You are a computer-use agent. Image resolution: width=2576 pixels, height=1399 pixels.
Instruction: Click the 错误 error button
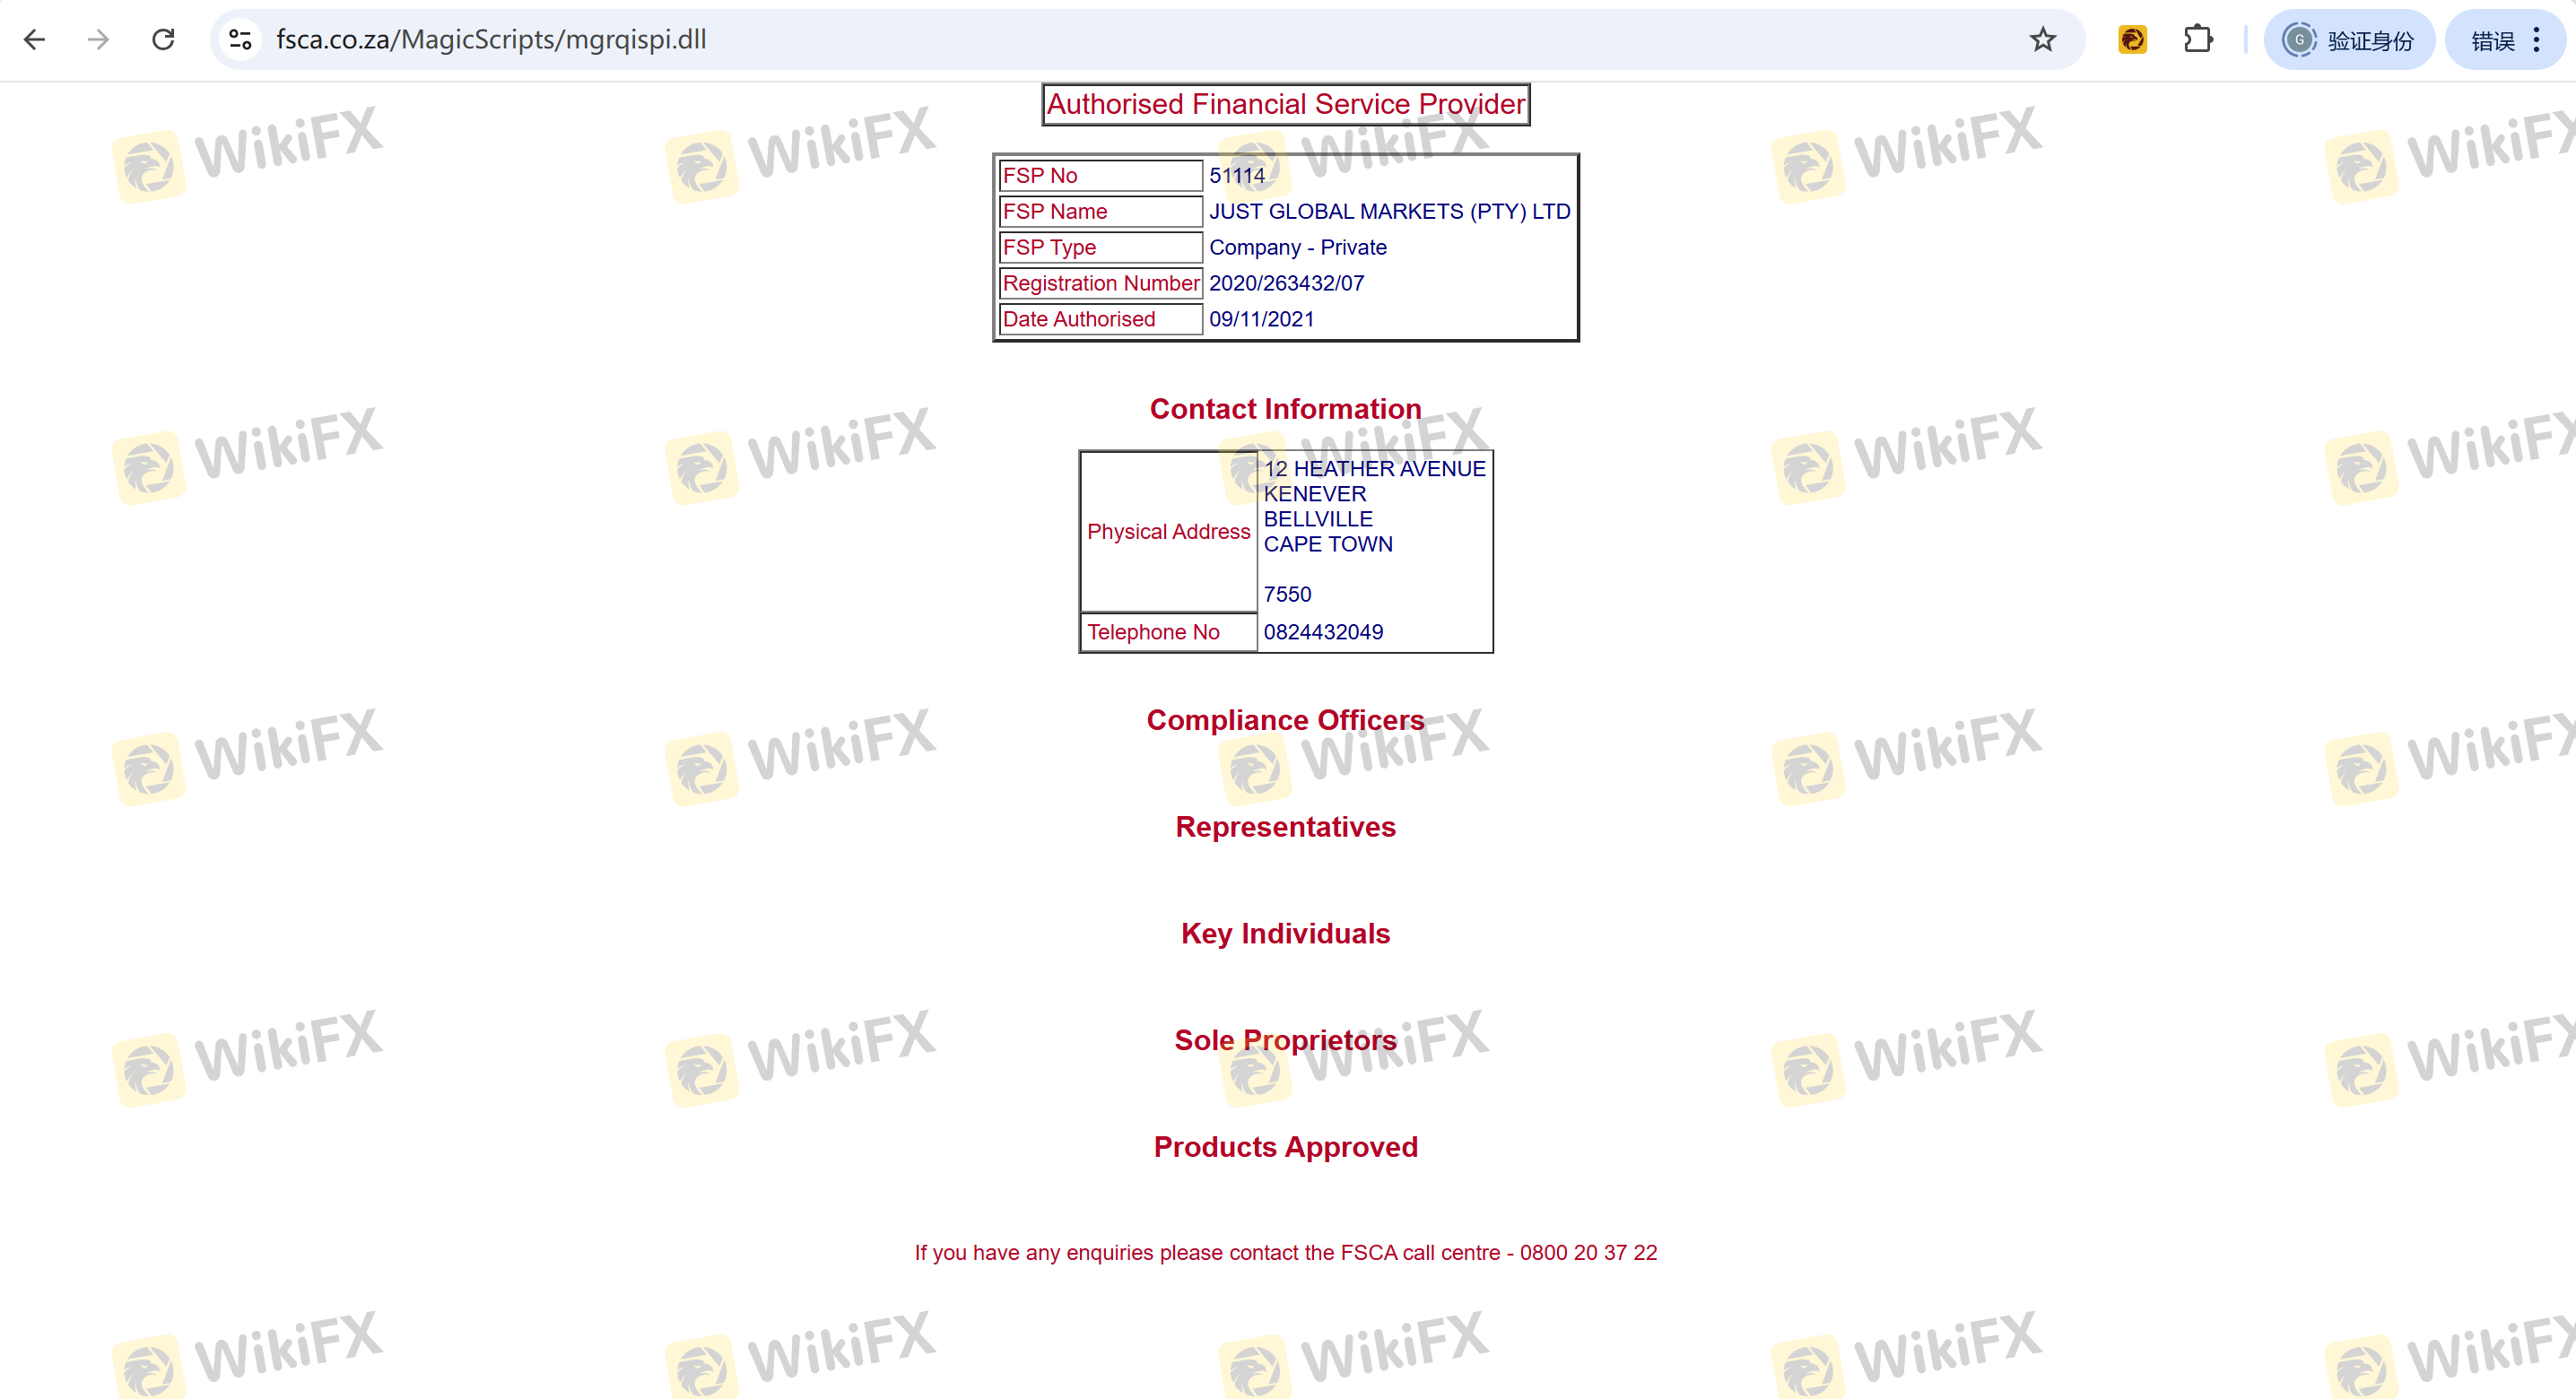coord(2491,40)
